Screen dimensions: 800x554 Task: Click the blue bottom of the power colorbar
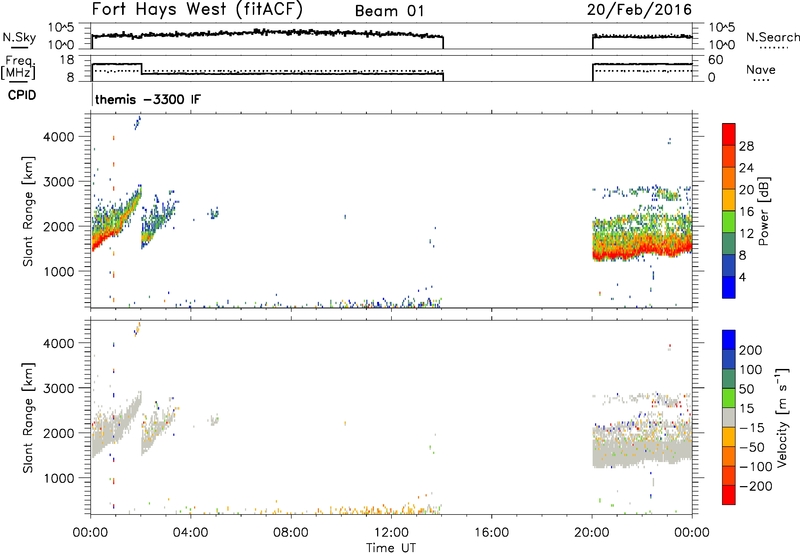(x=729, y=287)
